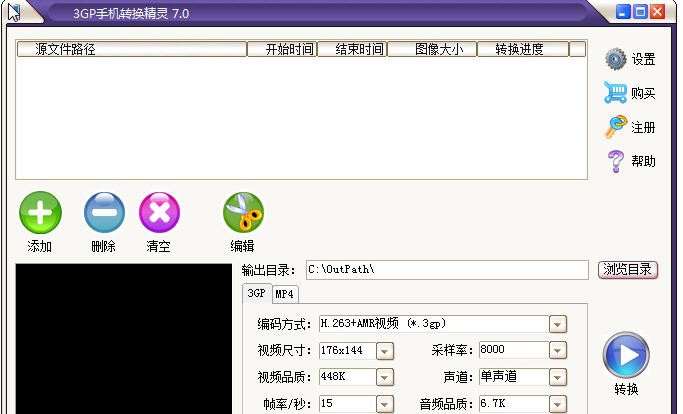Click the 单声道 channel value
The width and height of the screenshot is (683, 414).
tap(498, 376)
